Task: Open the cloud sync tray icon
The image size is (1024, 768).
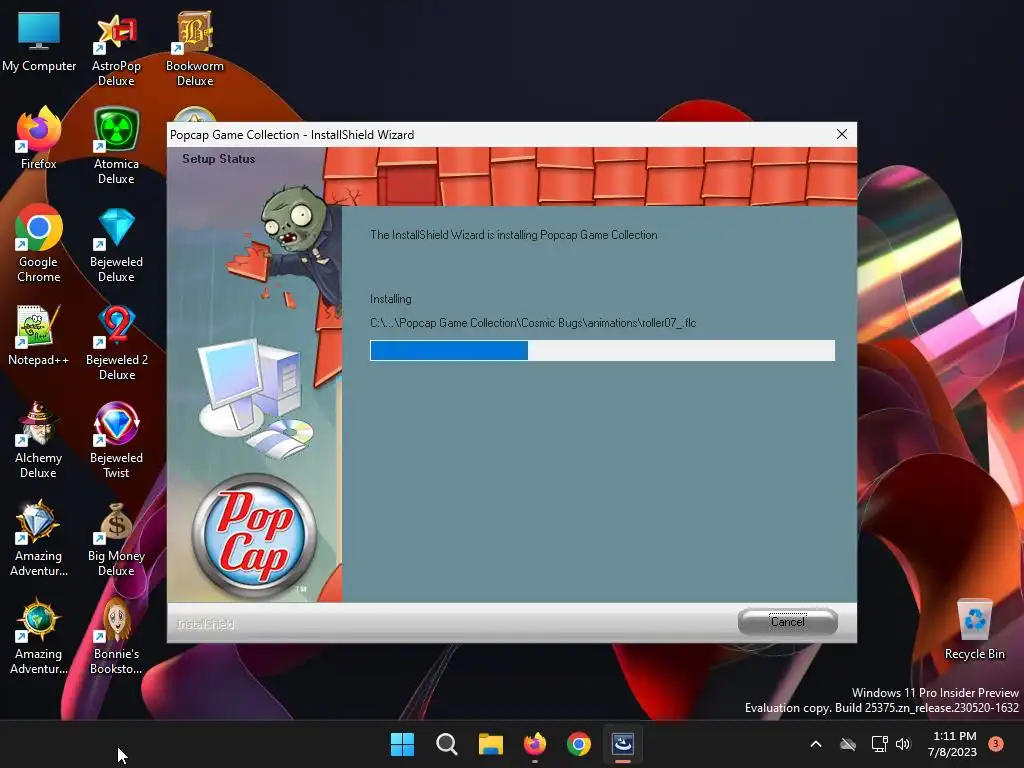Action: click(848, 744)
